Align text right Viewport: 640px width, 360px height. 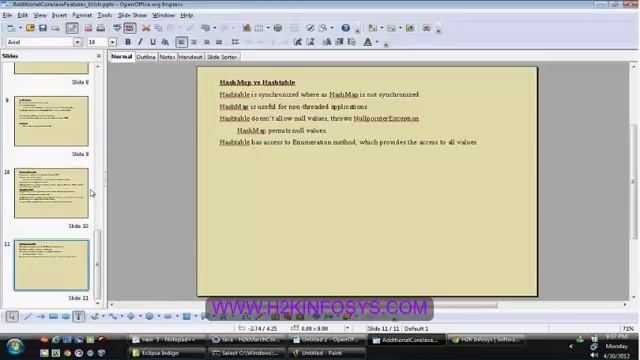pyautogui.click(x=207, y=42)
